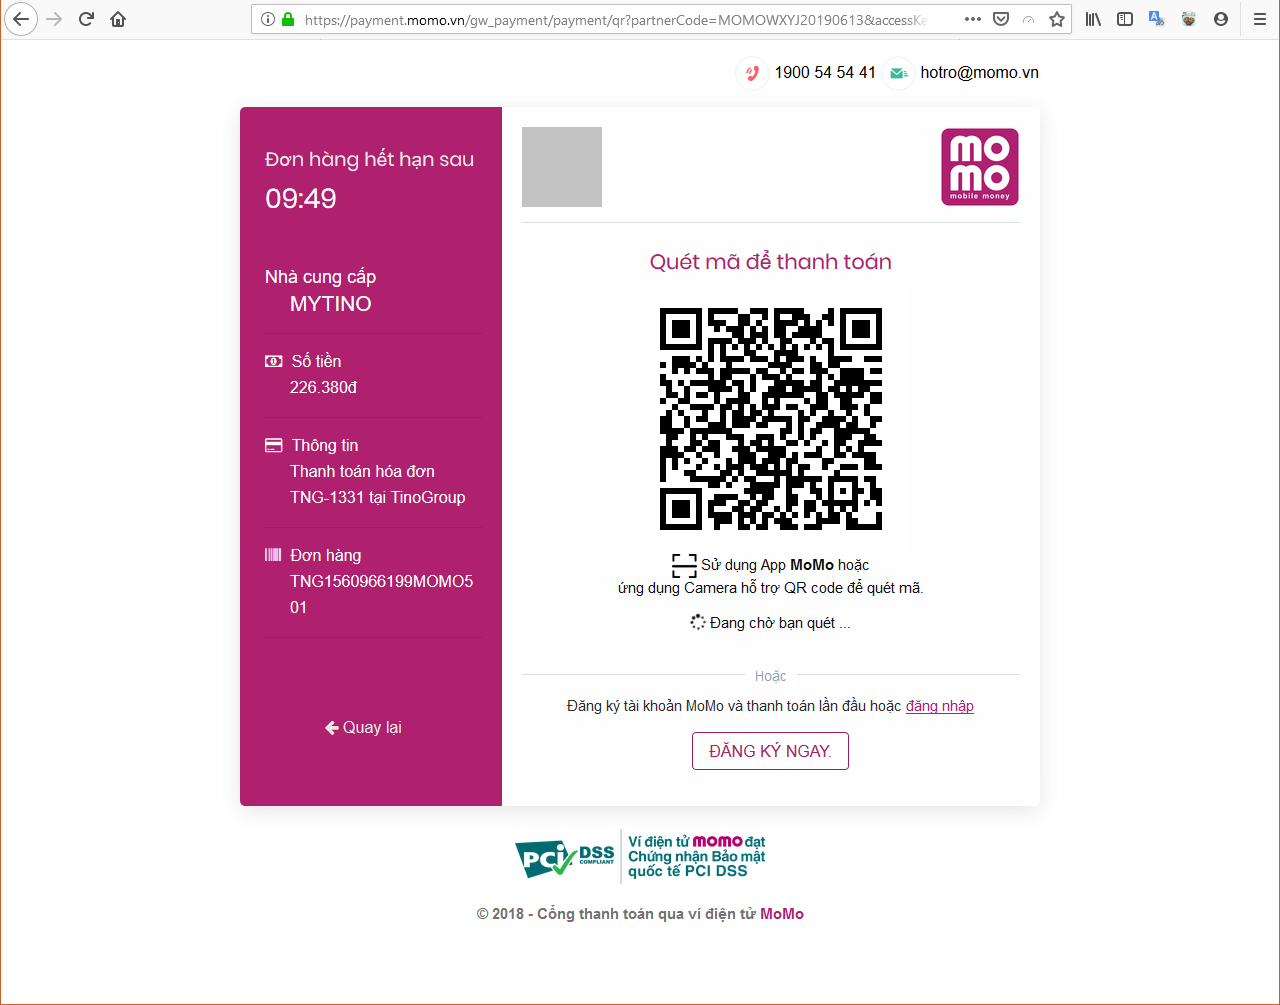The height and width of the screenshot is (1005, 1280).
Task: Click the PCI DSS compliant badge
Action: pyautogui.click(x=565, y=858)
